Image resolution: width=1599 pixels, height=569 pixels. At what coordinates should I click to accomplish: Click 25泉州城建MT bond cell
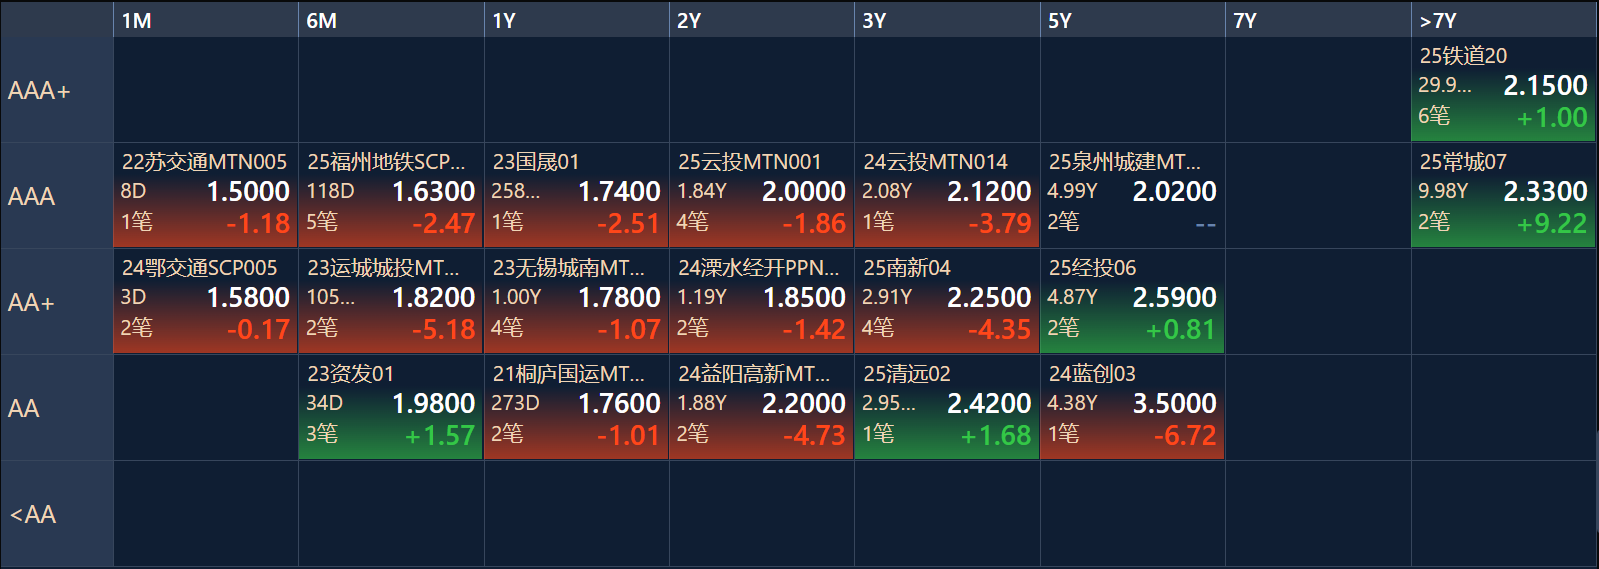pos(1132,196)
